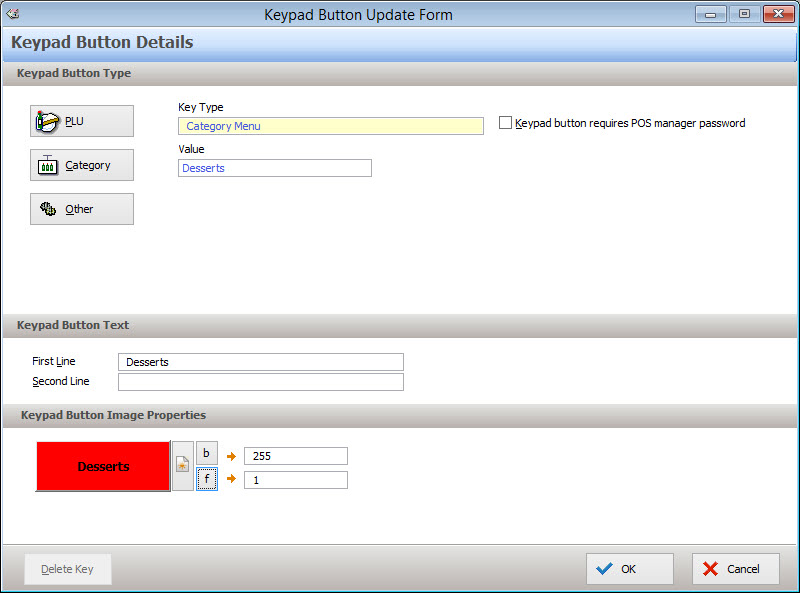Image resolution: width=800 pixels, height=593 pixels.
Task: Click the red Desserts button color preview
Action: tap(103, 465)
